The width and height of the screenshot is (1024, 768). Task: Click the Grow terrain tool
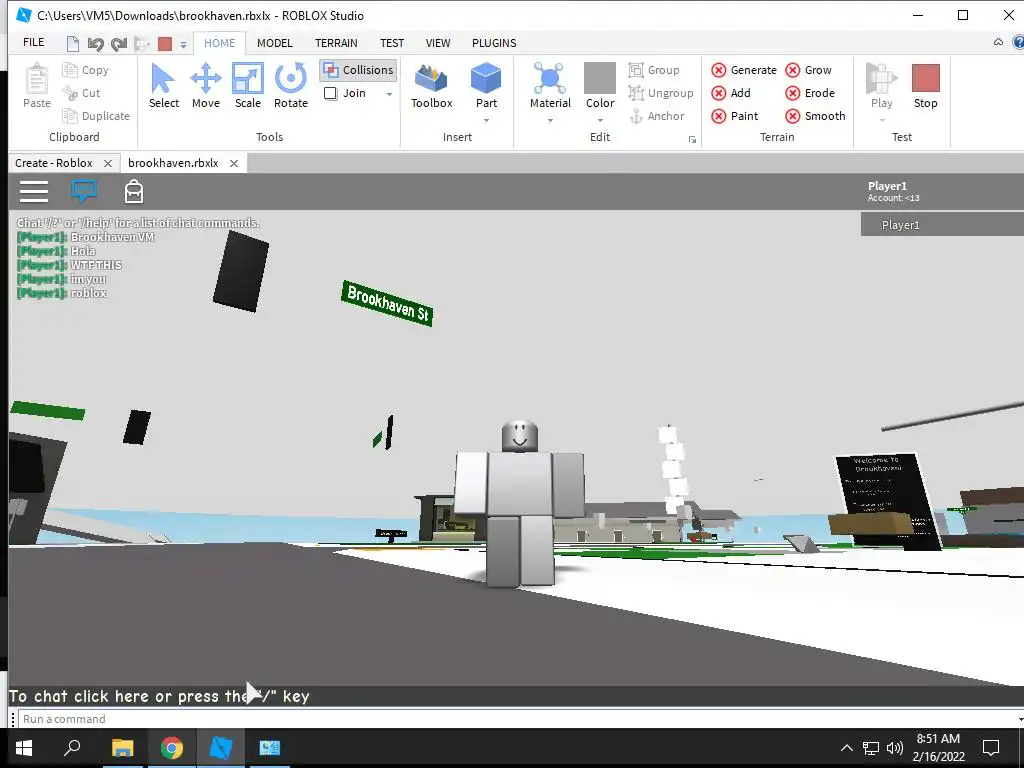808,70
